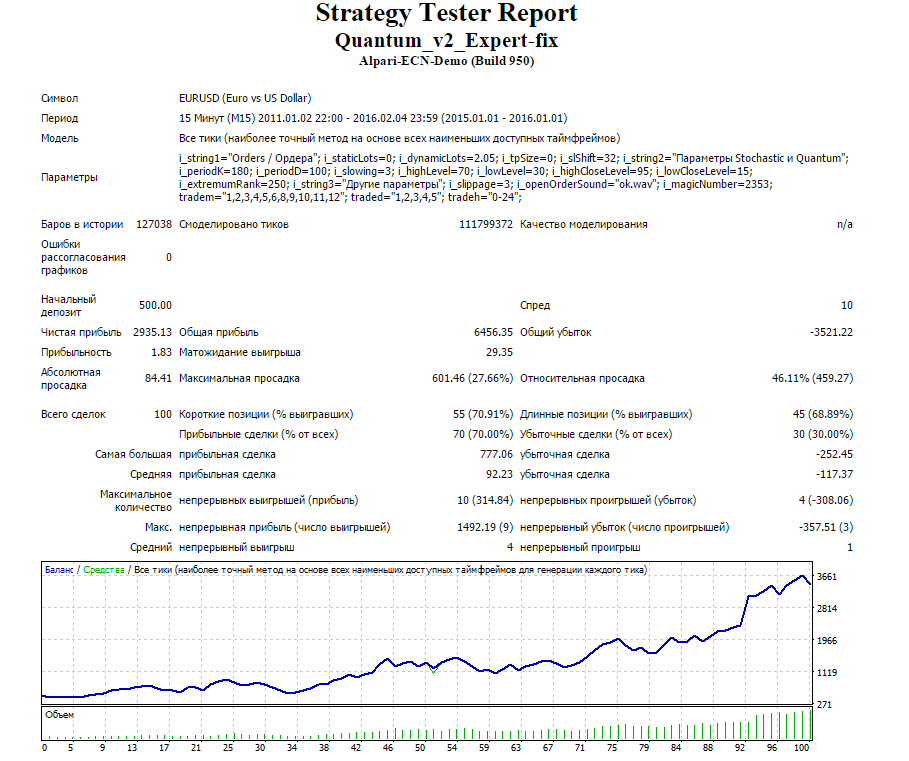
Task: Click average loss trade value '-117.37'
Action: click(x=834, y=474)
